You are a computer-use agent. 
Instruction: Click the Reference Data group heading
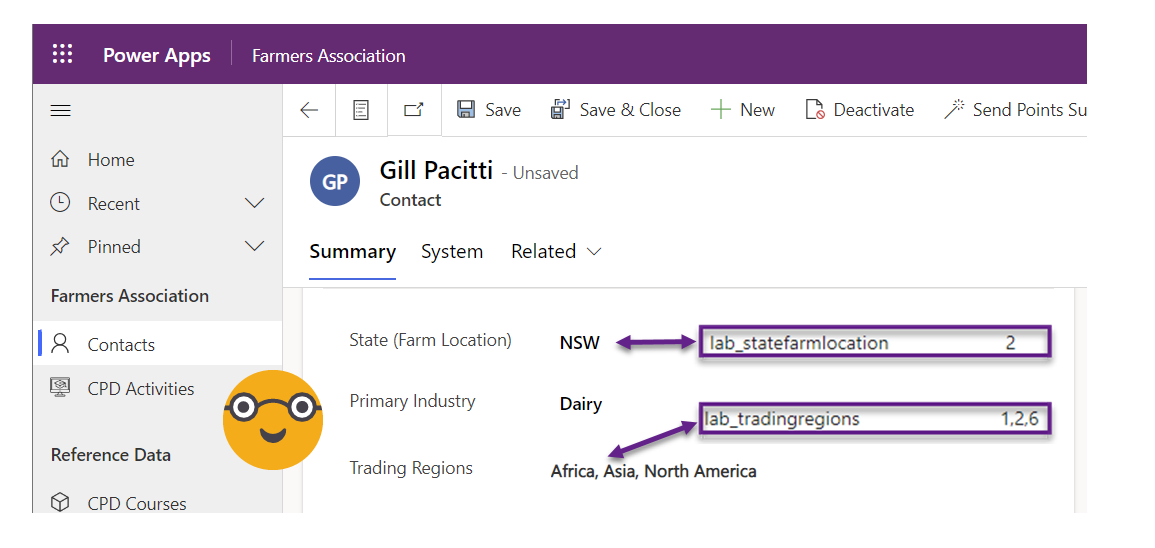110,455
